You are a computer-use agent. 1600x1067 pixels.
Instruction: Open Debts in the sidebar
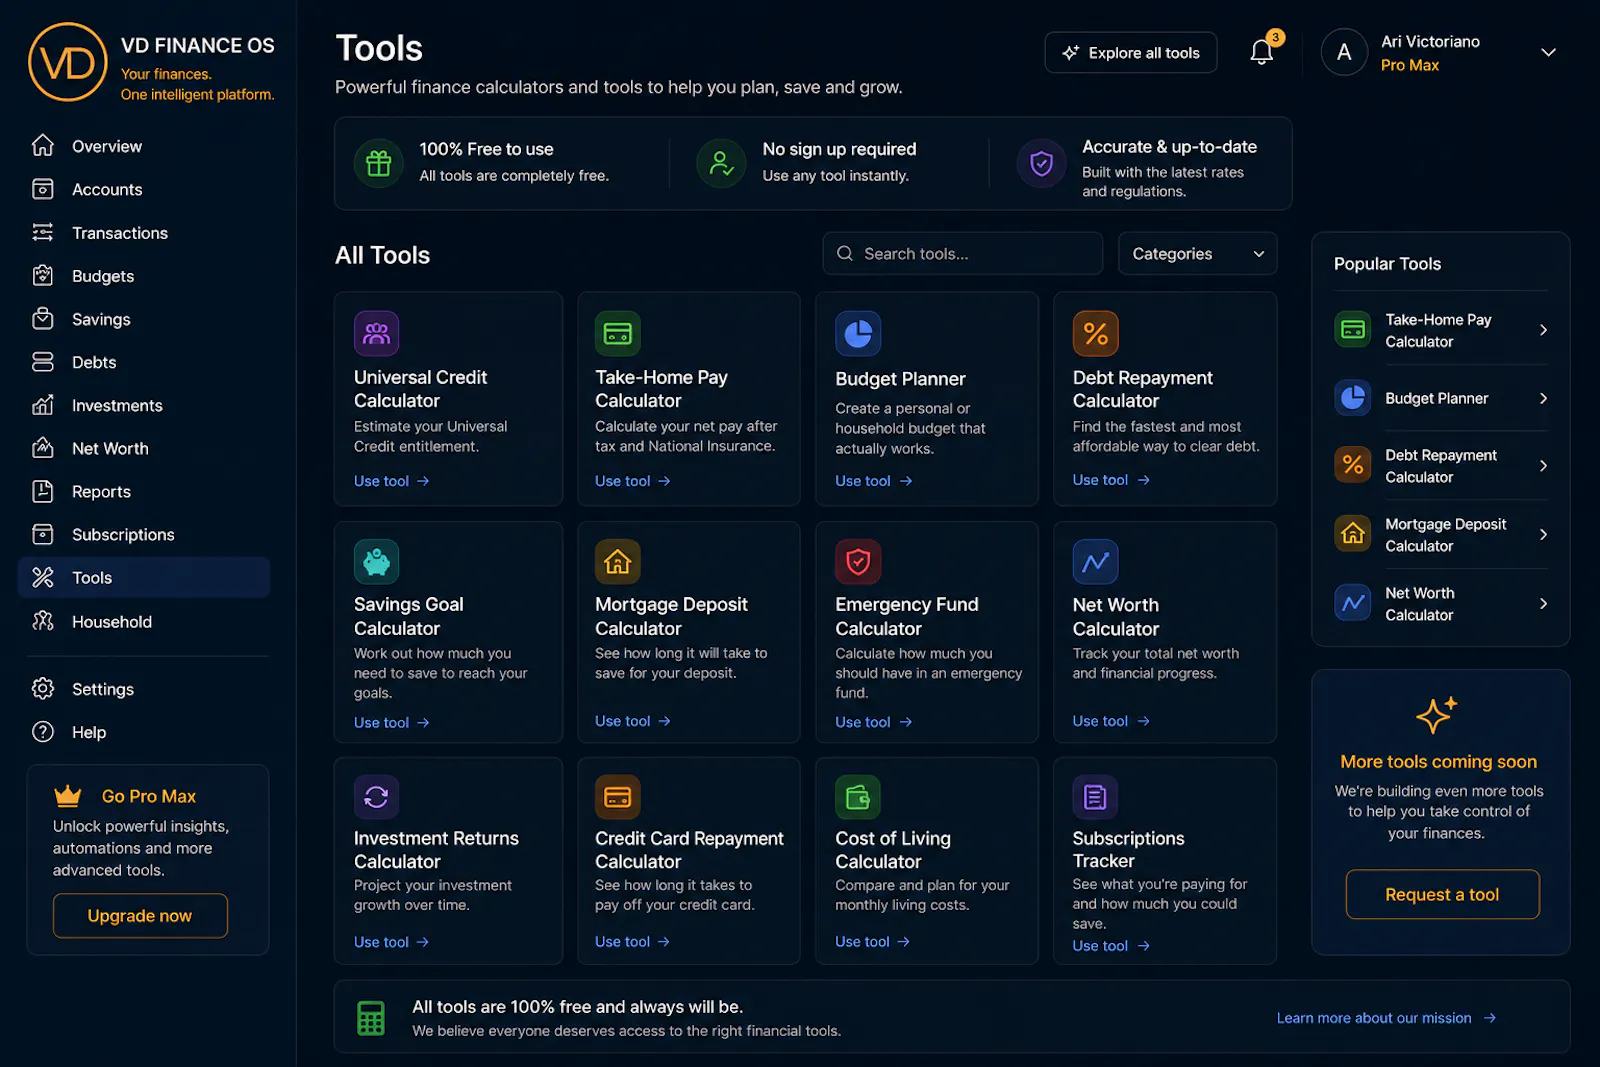tap(144, 362)
